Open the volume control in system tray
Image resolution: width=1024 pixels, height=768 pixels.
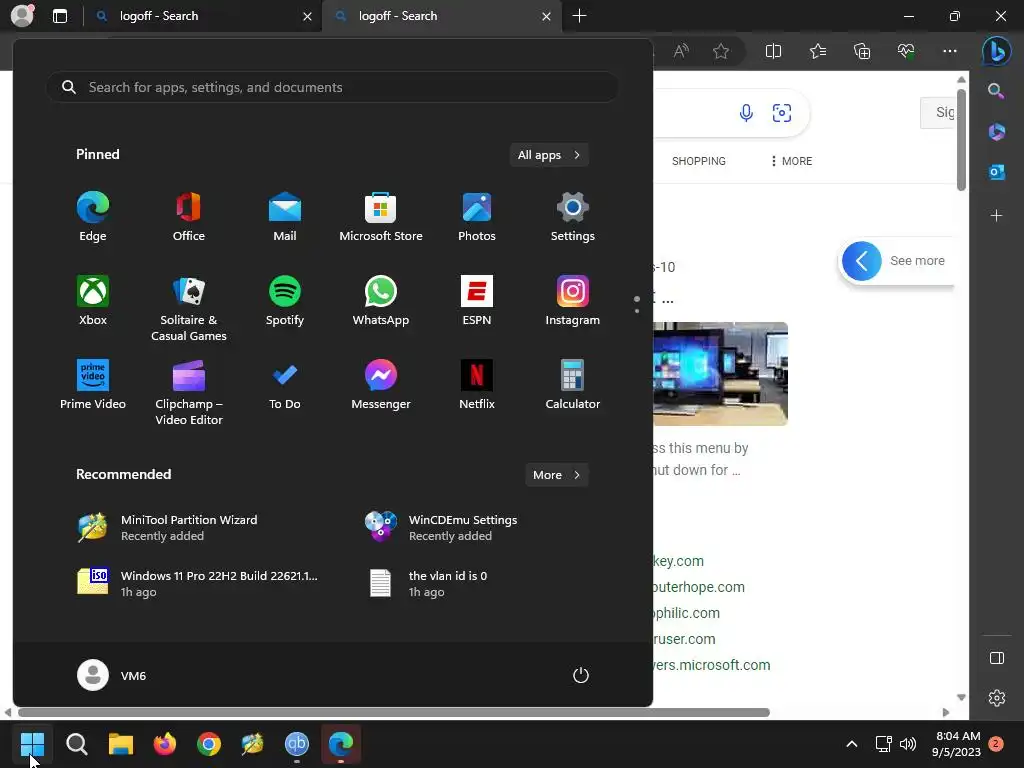pyautogui.click(x=908, y=743)
